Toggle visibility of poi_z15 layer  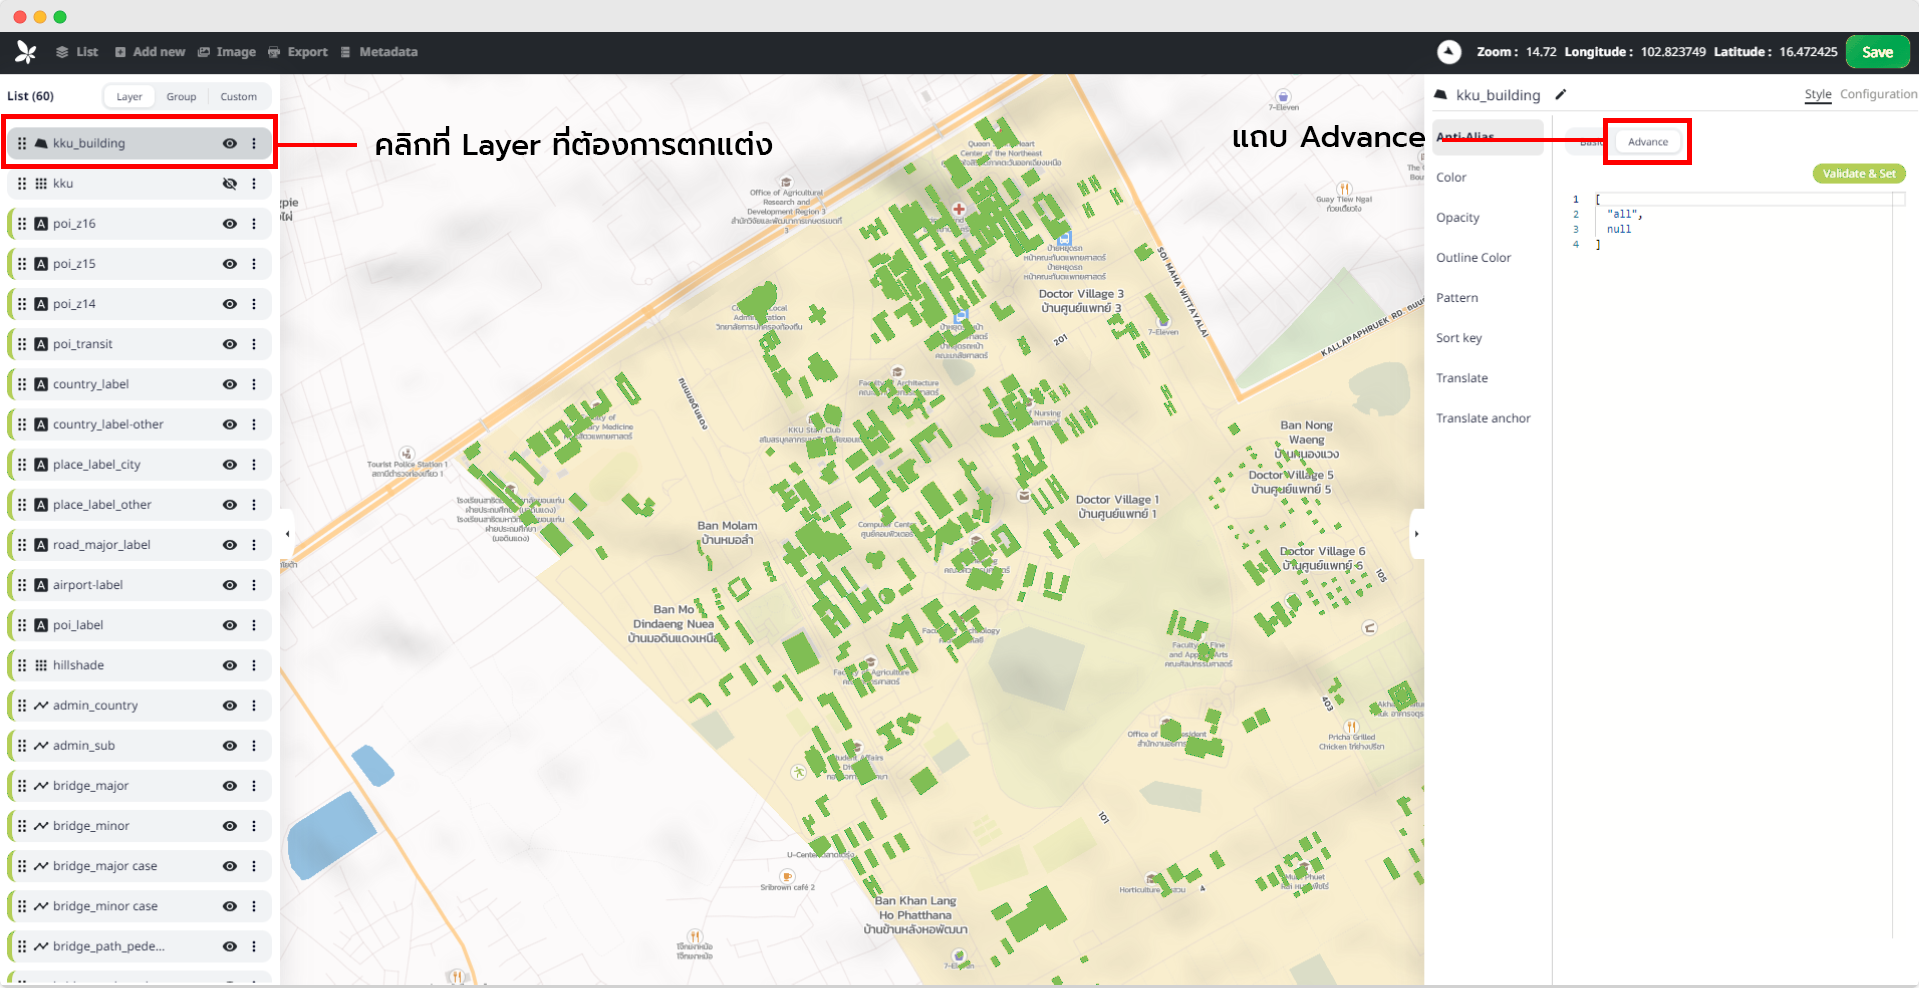[x=230, y=264]
